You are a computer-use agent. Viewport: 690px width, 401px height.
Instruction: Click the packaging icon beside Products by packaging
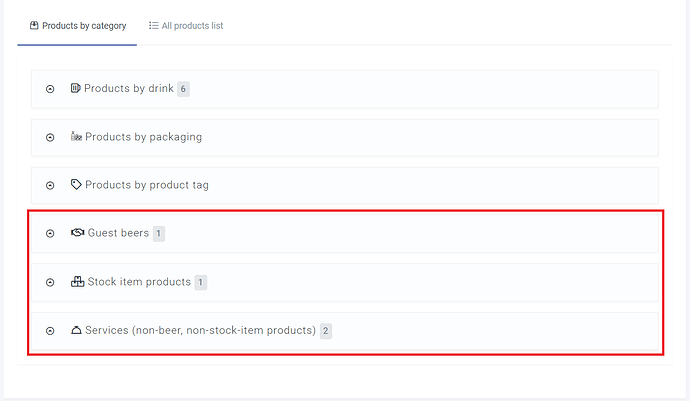pyautogui.click(x=76, y=137)
